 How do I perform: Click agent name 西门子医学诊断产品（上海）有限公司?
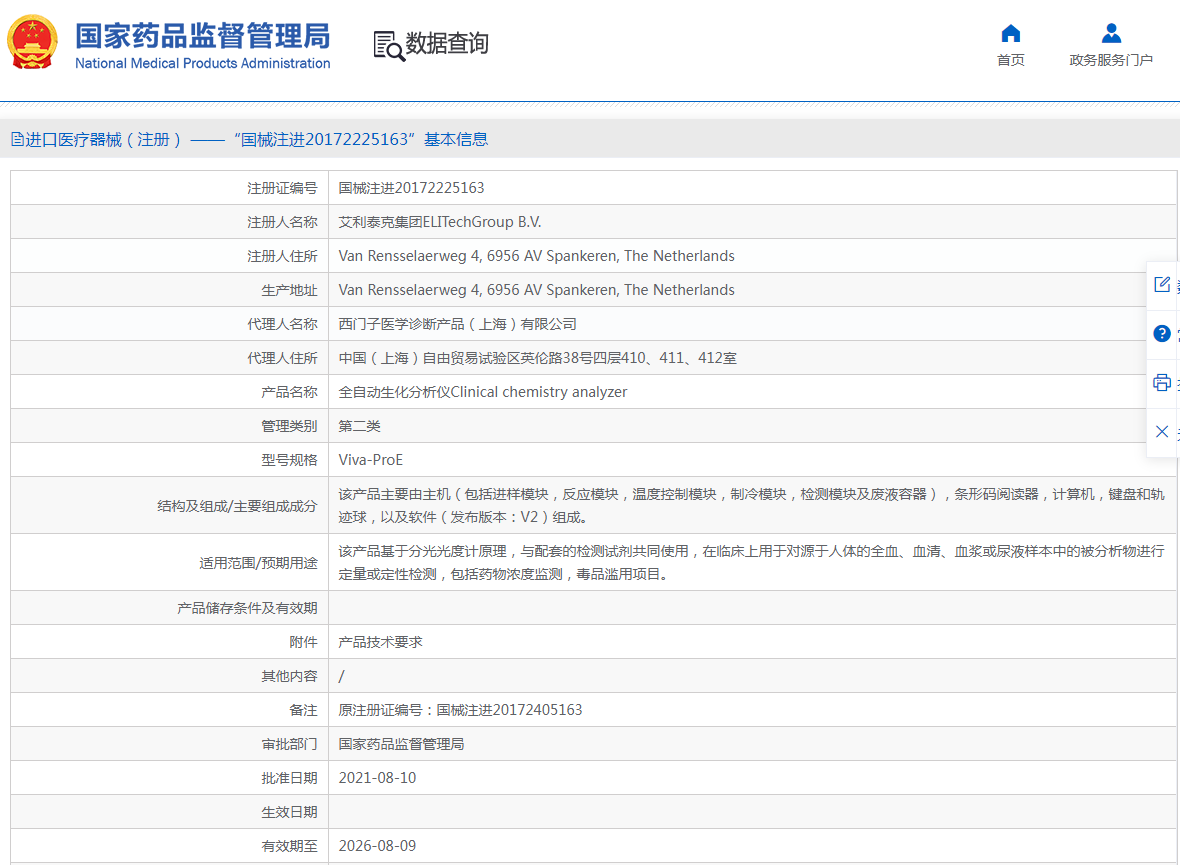click(458, 324)
